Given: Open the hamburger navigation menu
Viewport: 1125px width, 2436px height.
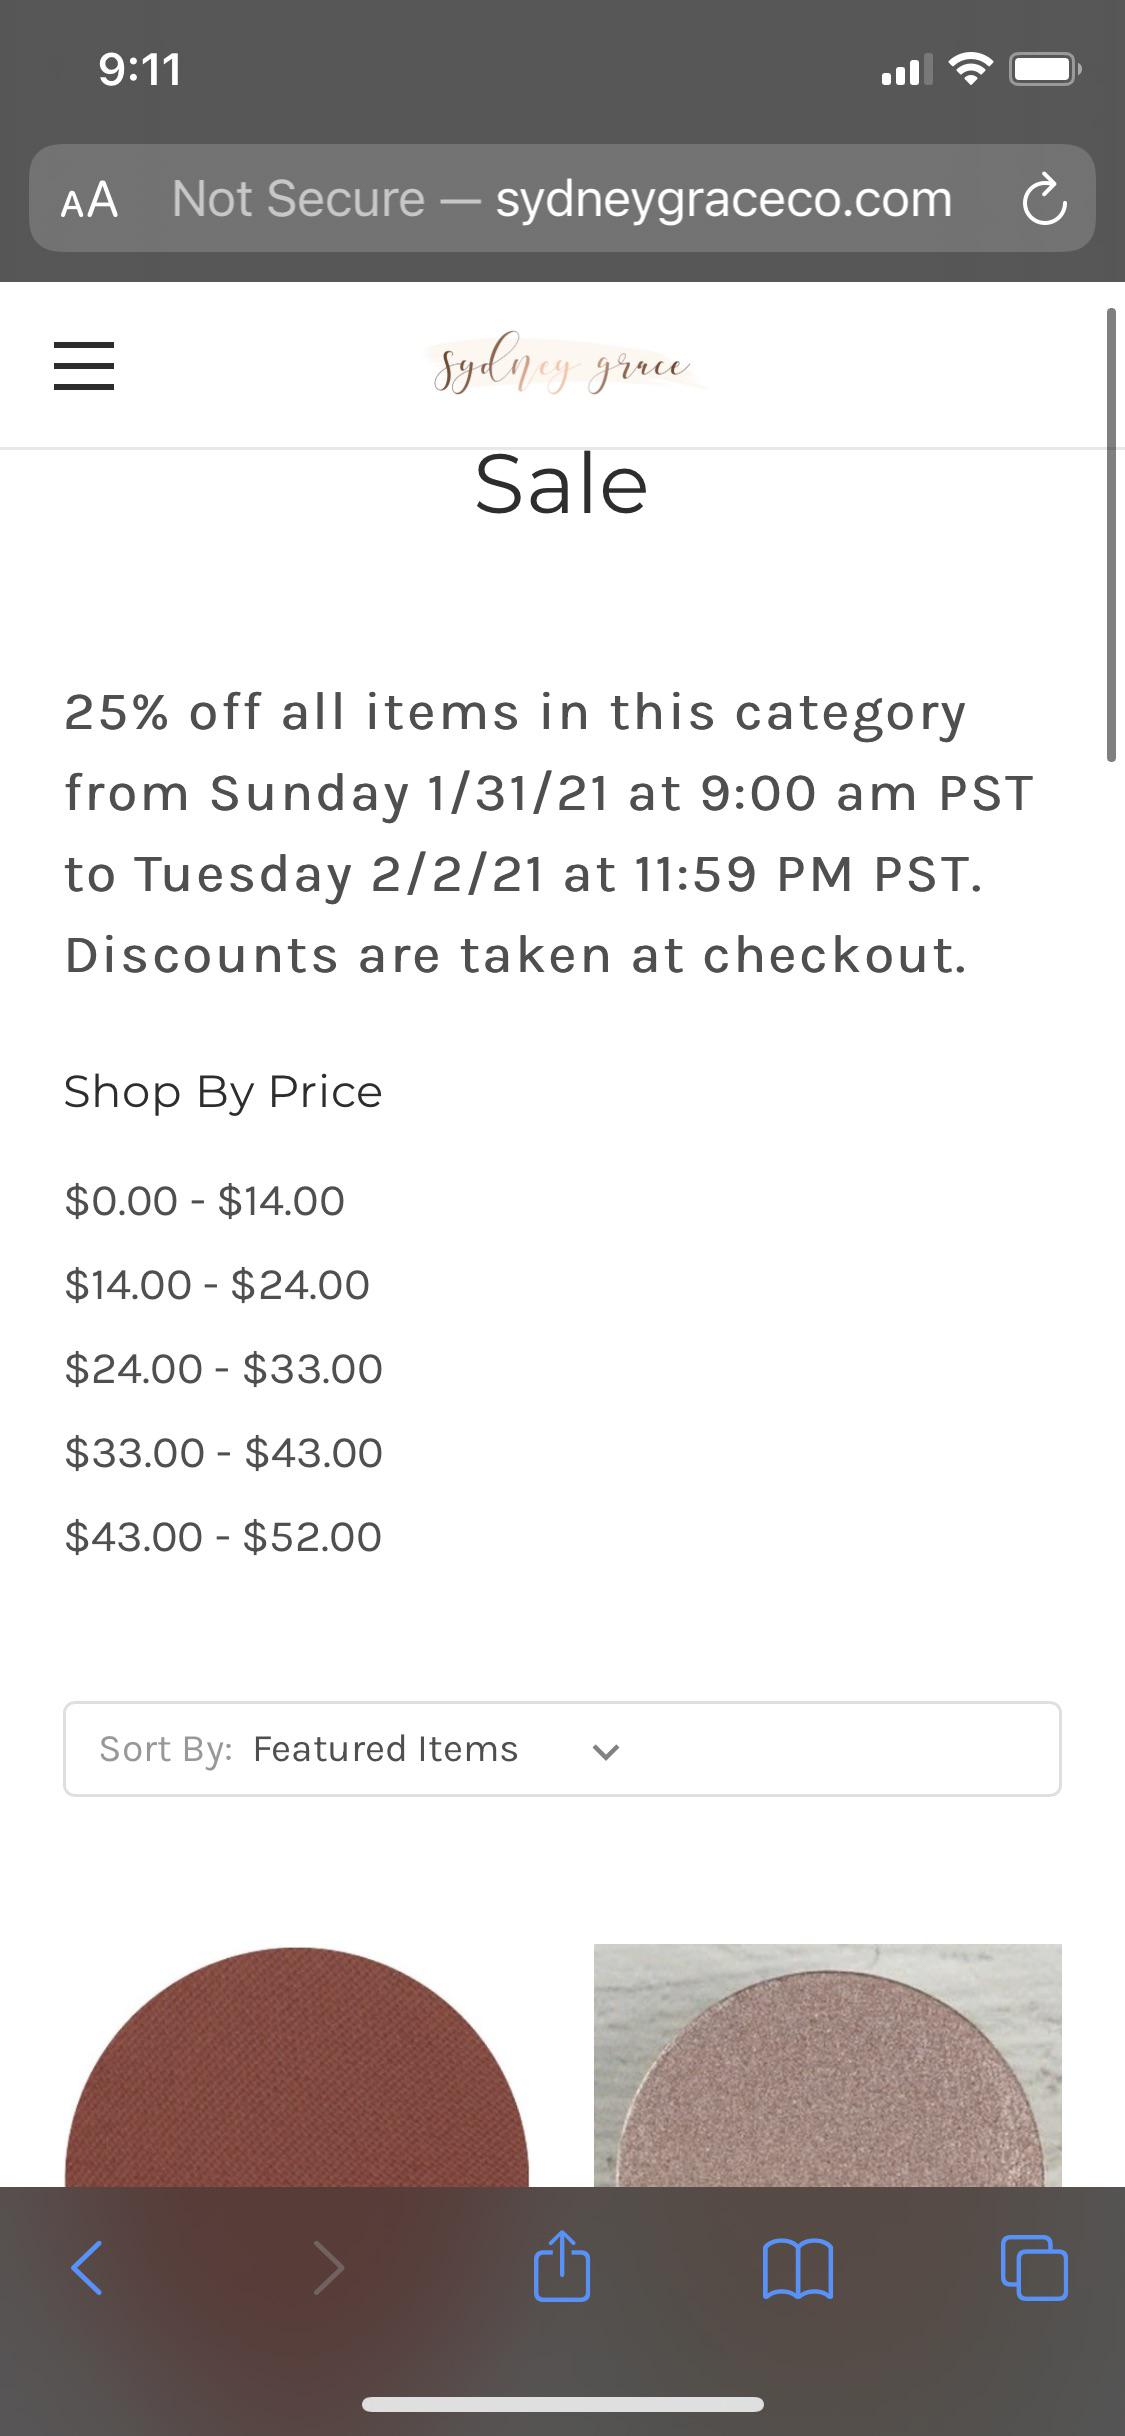Looking at the screenshot, I should [x=85, y=366].
